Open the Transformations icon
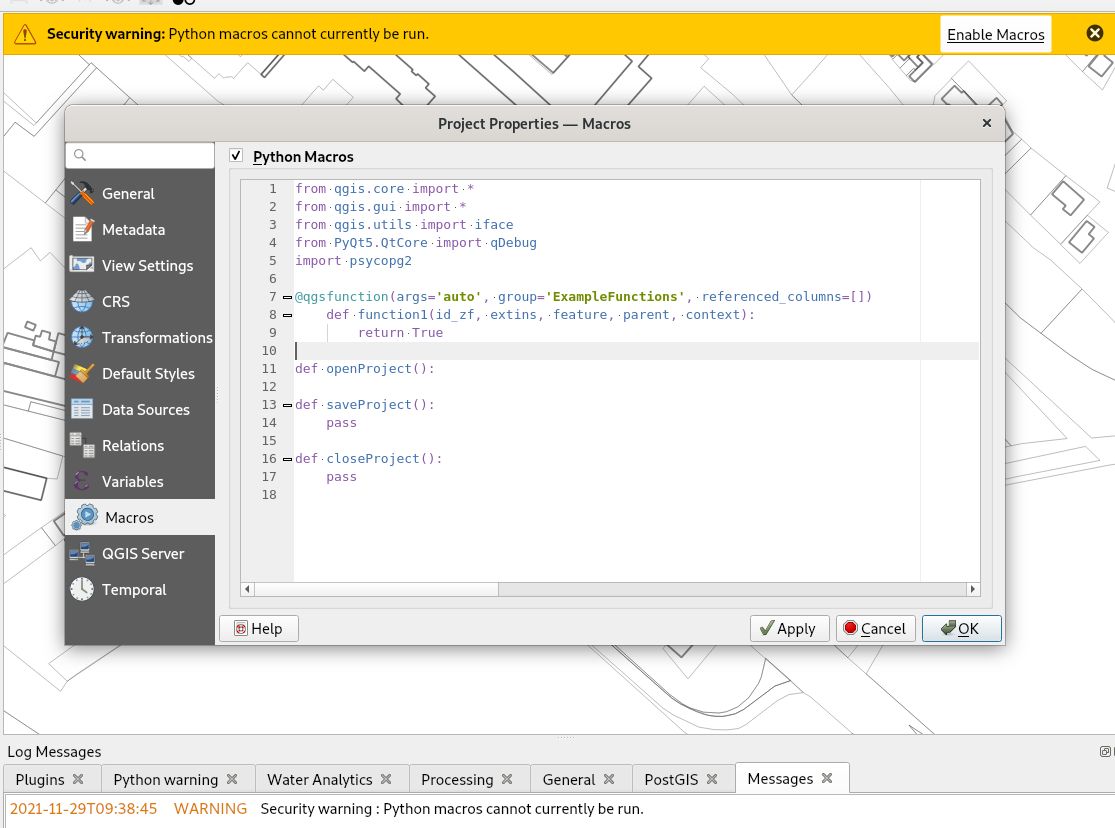The height and width of the screenshot is (828, 1115). click(82, 337)
